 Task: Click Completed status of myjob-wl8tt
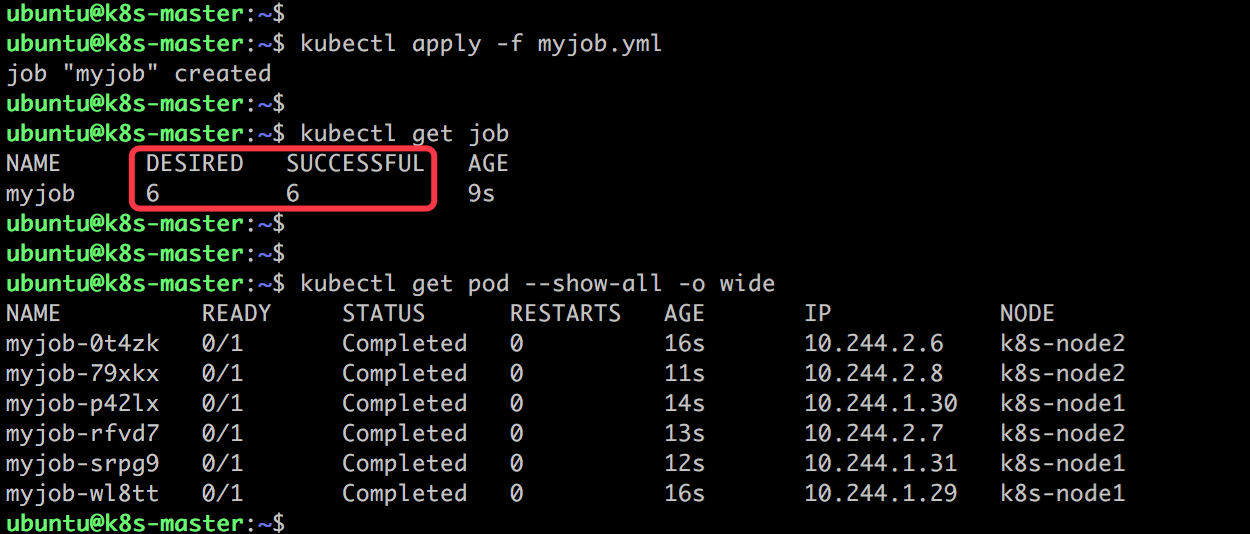point(404,494)
